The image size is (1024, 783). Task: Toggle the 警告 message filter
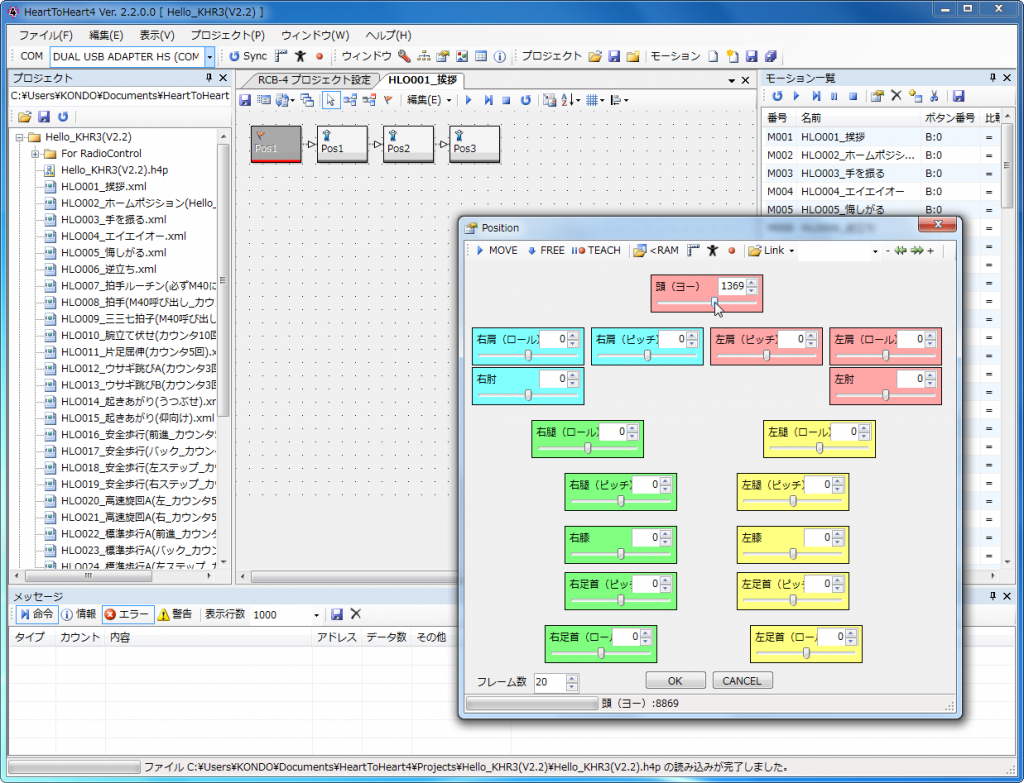(175, 614)
